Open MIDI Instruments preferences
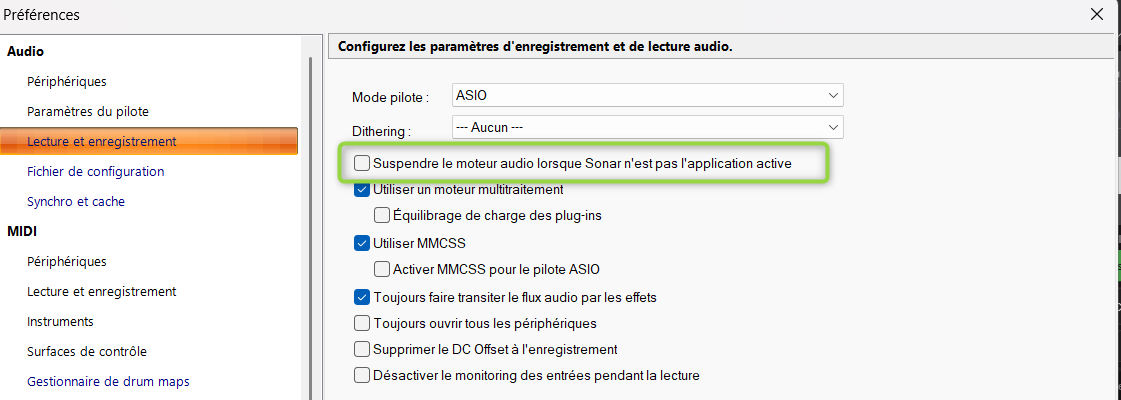The height and width of the screenshot is (400, 1121). tap(60, 321)
